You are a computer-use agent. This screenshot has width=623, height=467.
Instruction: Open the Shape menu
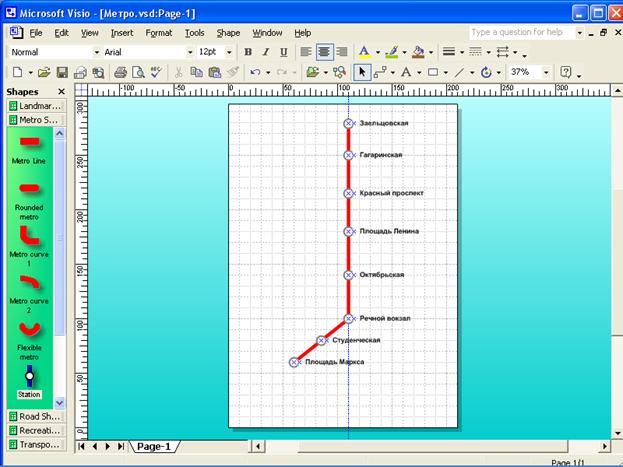pyautogui.click(x=228, y=33)
